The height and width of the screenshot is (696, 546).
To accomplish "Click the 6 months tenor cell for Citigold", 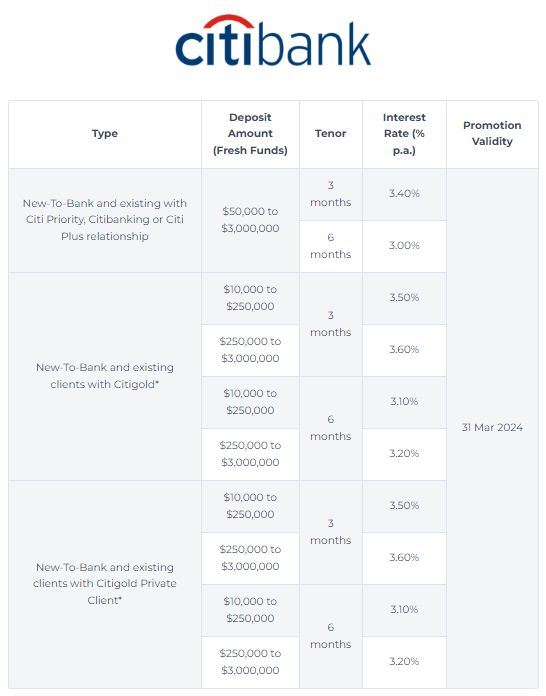I will 331,428.
